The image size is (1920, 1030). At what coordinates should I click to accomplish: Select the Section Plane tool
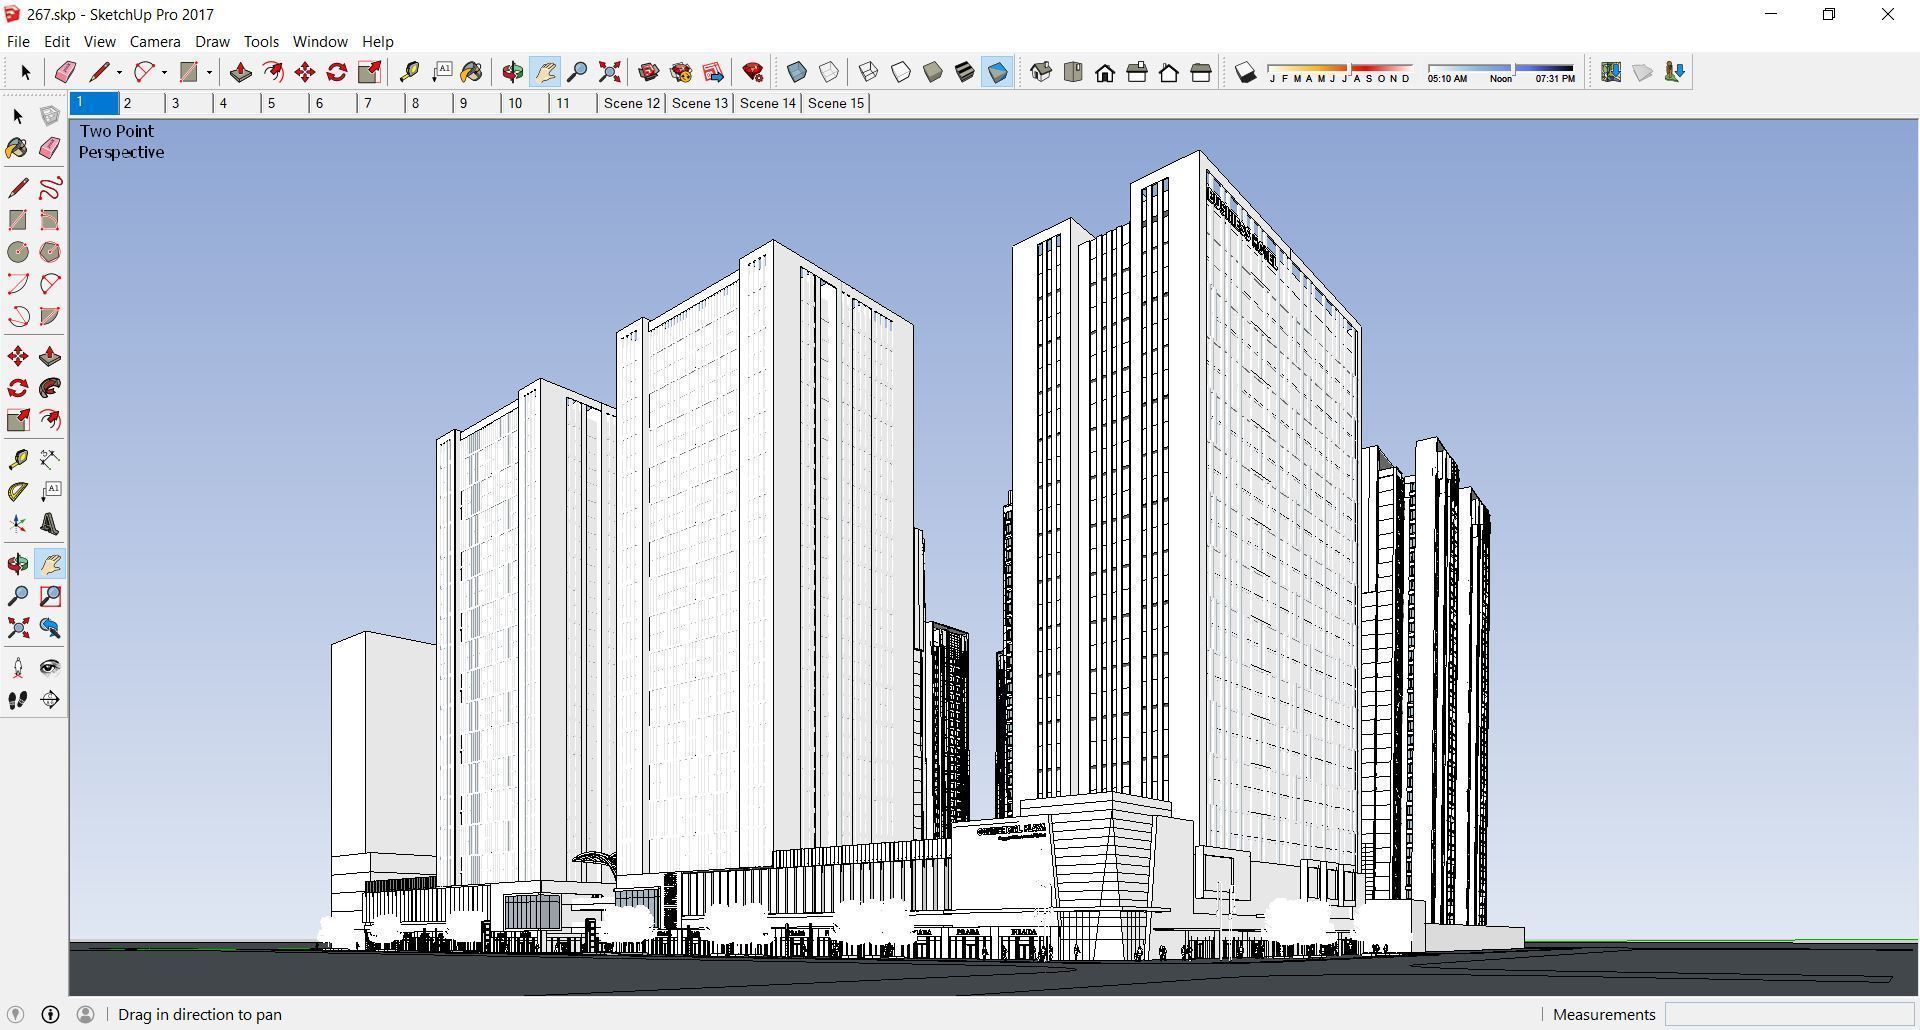(x=50, y=700)
